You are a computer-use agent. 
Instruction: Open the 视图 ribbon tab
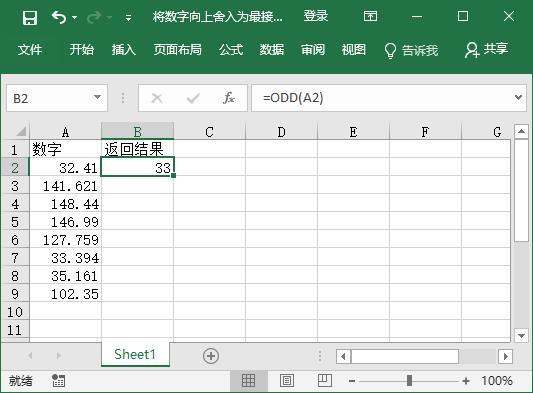354,50
